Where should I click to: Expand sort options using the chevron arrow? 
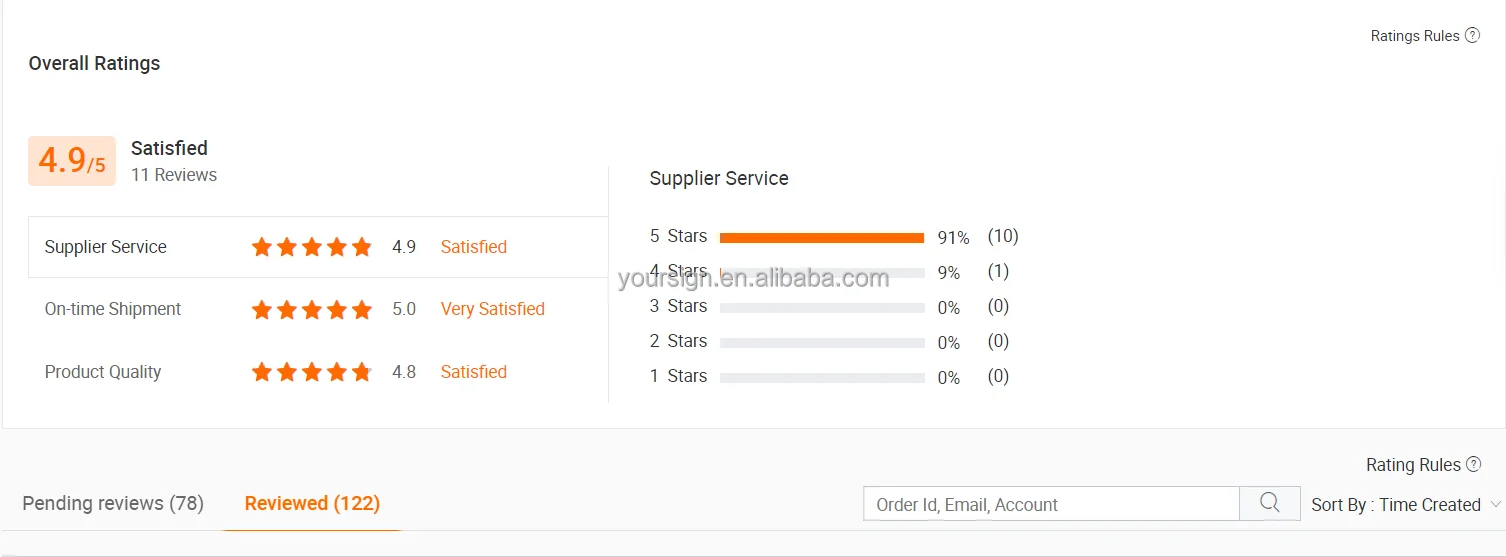click(1495, 505)
